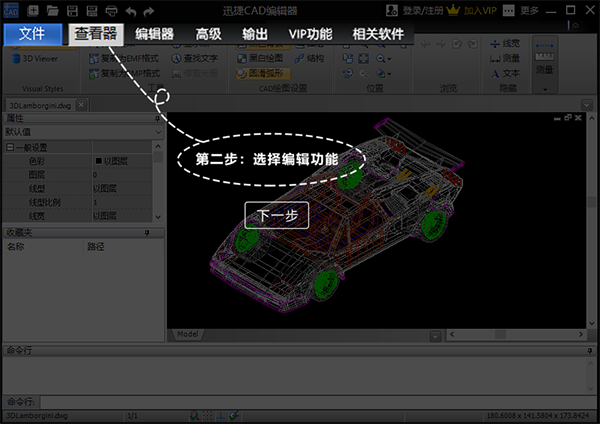600x424 pixels.
Task: Select 复制为EMF格式 tool
Action: 124,58
